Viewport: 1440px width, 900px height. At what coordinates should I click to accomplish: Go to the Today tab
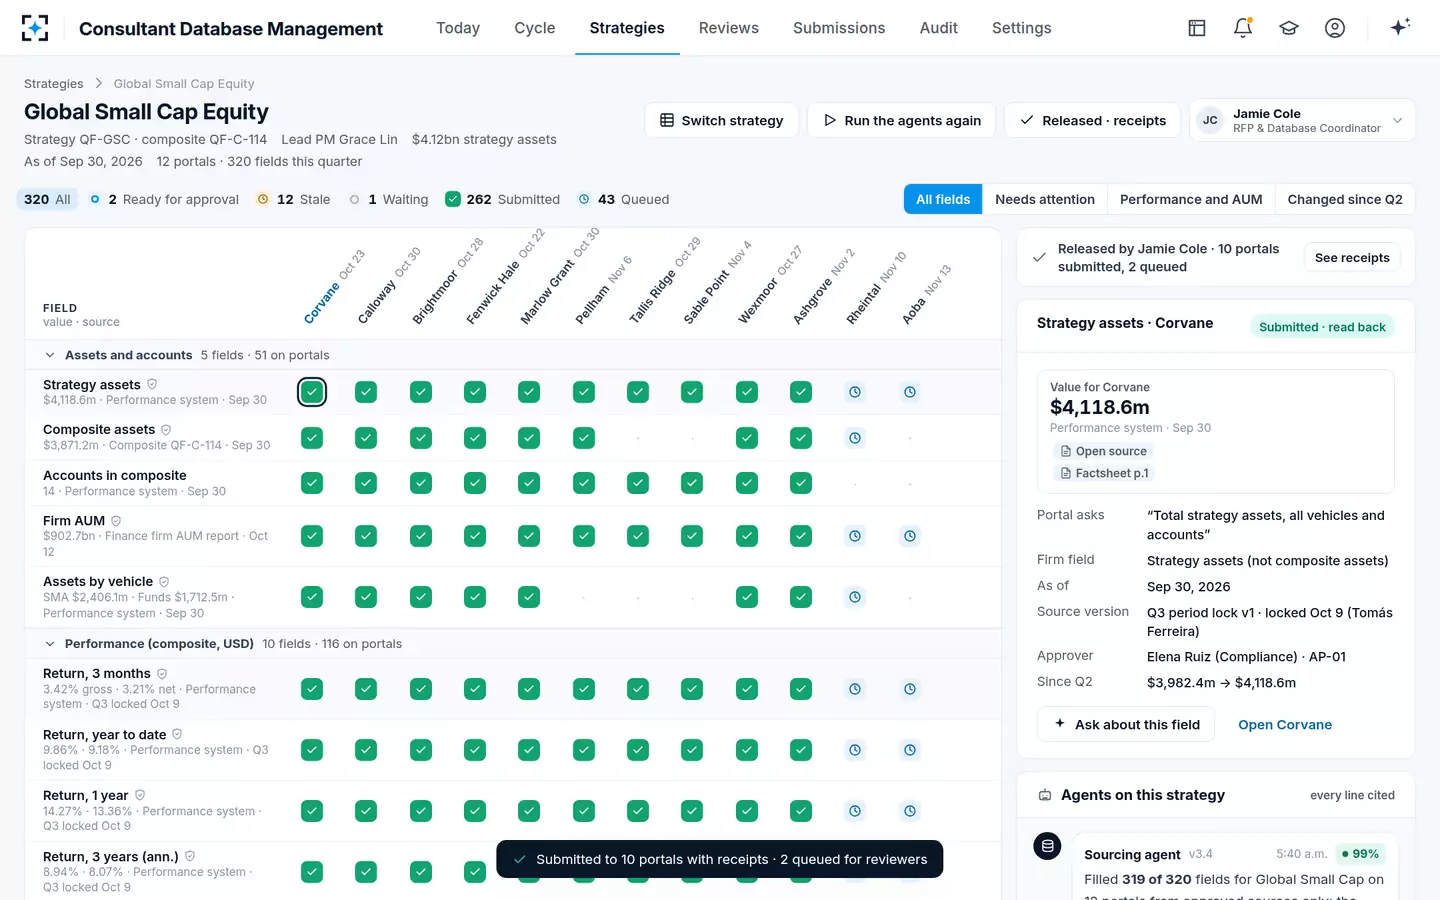[458, 28]
